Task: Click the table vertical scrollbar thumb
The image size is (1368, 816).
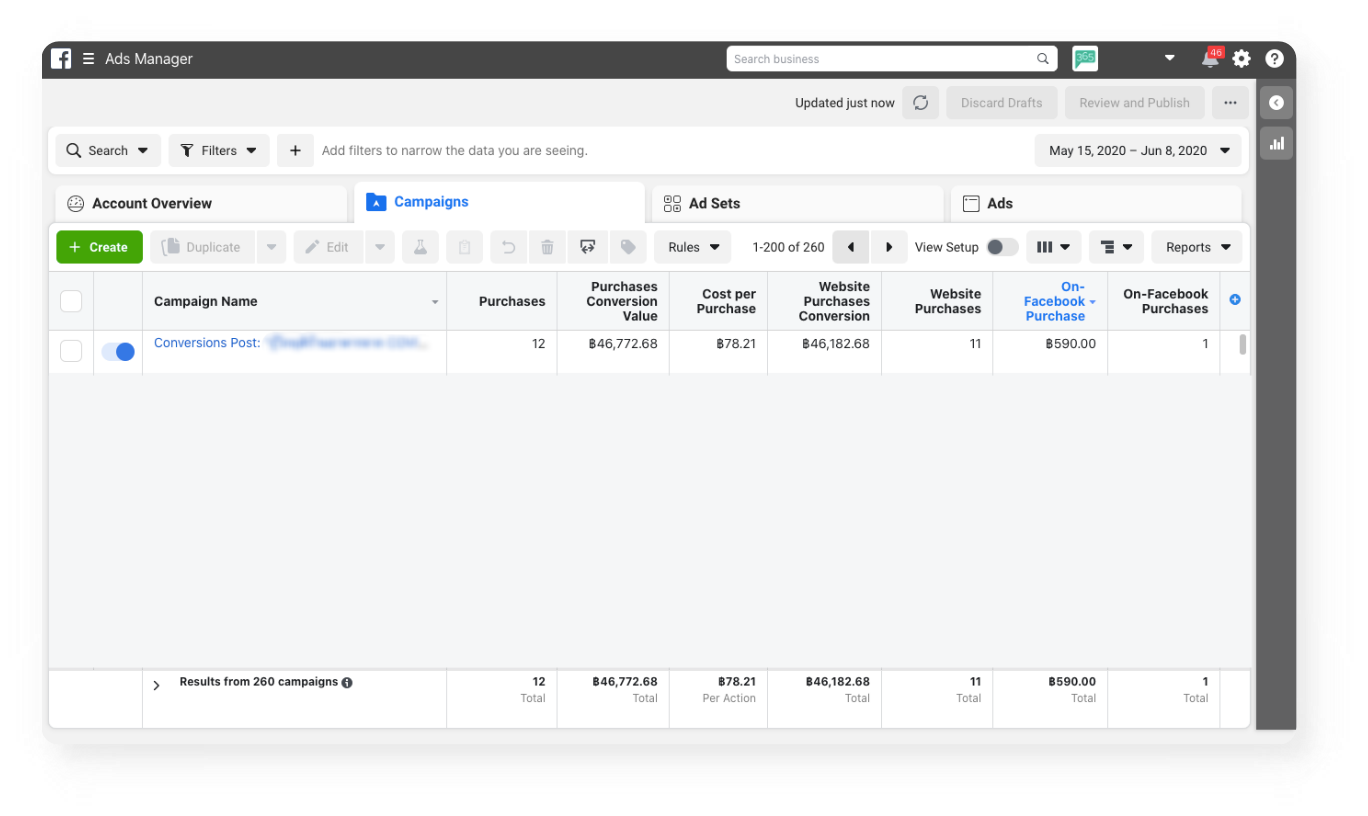Action: [1243, 345]
